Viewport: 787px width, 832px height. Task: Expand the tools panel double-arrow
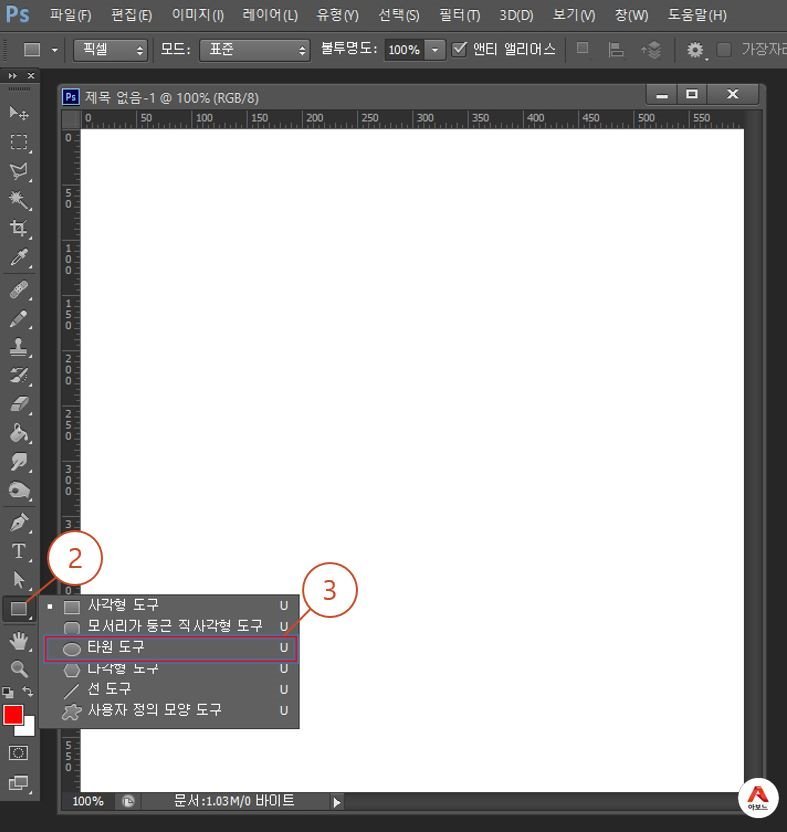click(x=13, y=76)
